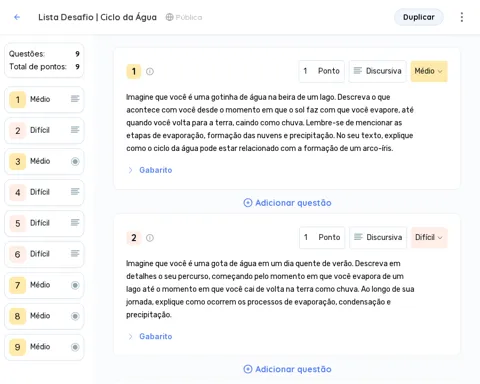Click the Questões count label
Image resolution: width=480 pixels, height=384 pixels.
27,54
